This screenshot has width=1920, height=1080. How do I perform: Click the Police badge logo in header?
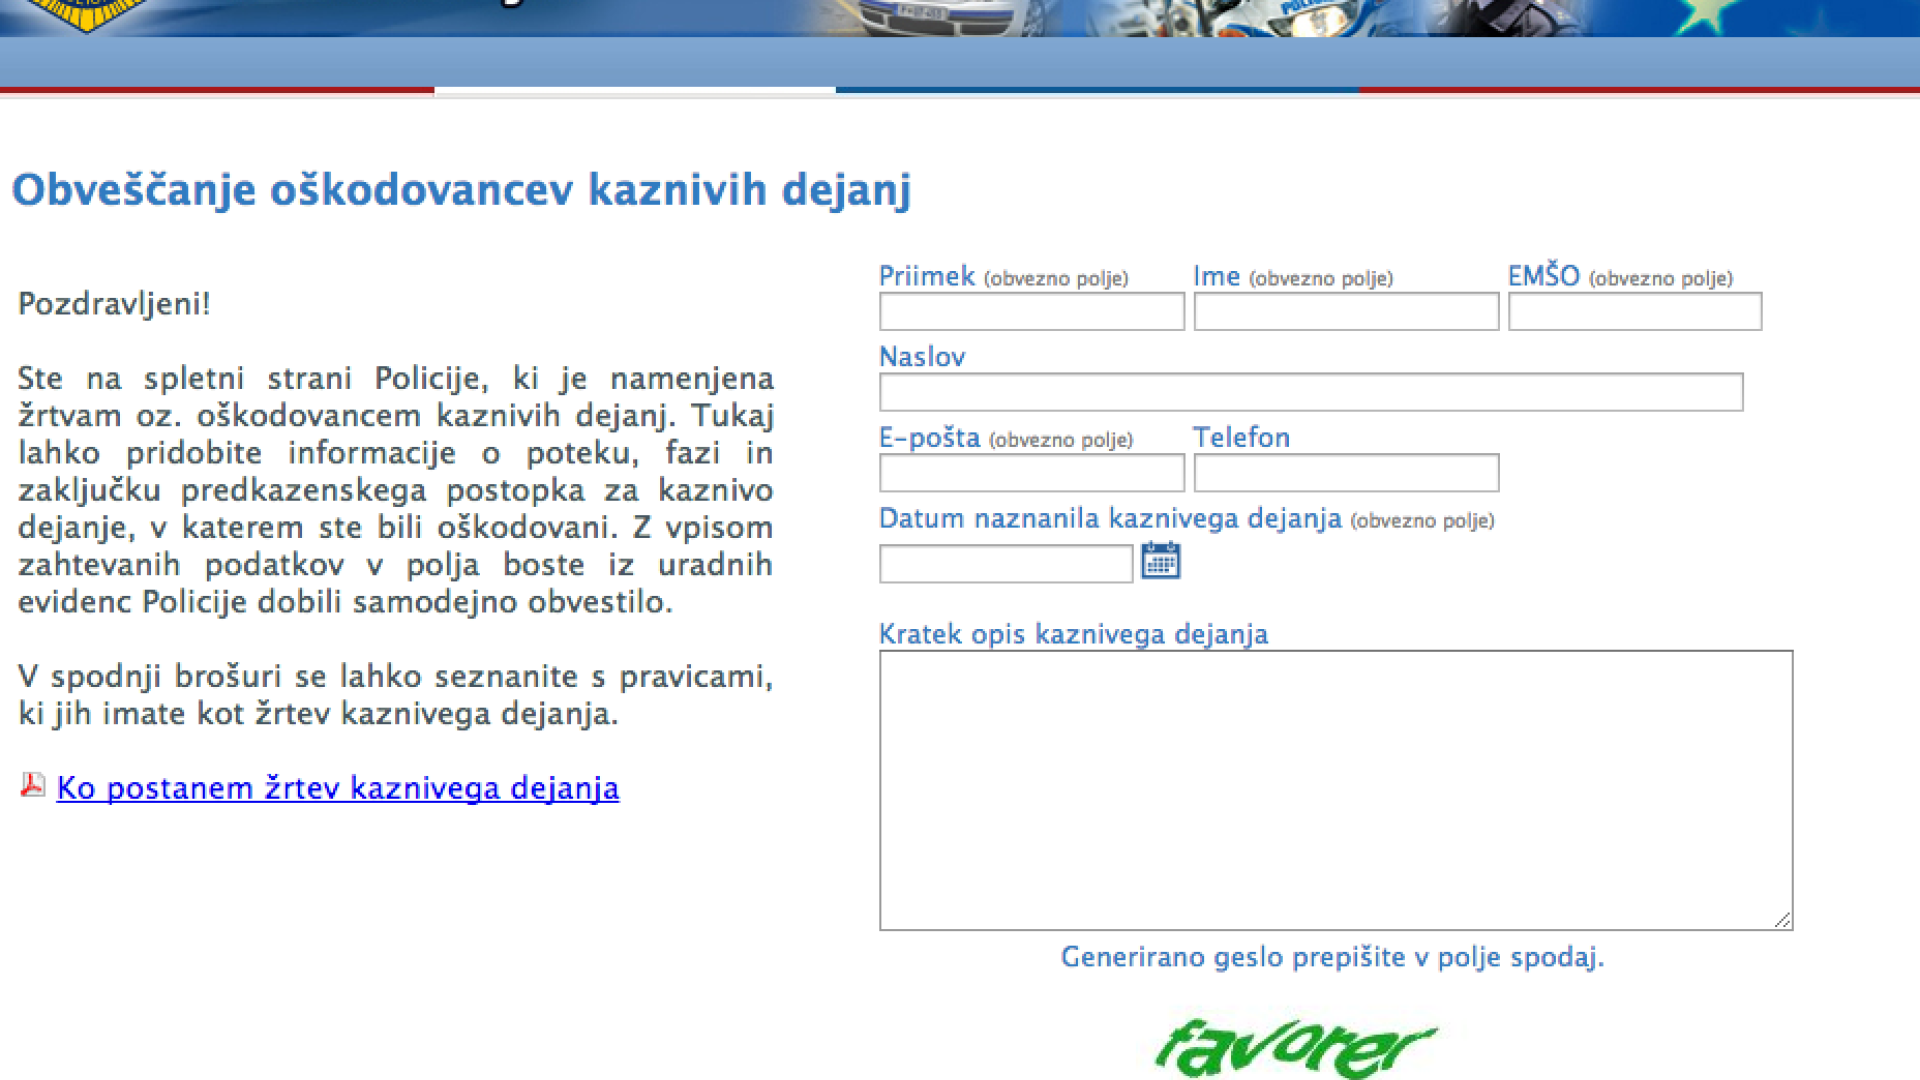point(85,14)
